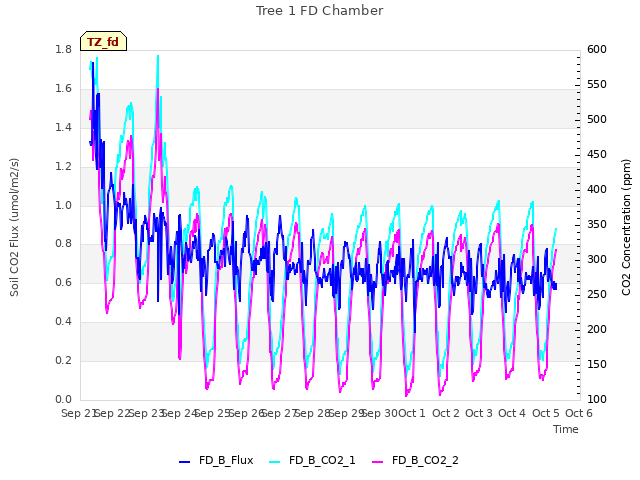Toggle the FD_B_CO2_2 legend entry
Image resolution: width=640 pixels, height=480 pixels.
[x=415, y=460]
